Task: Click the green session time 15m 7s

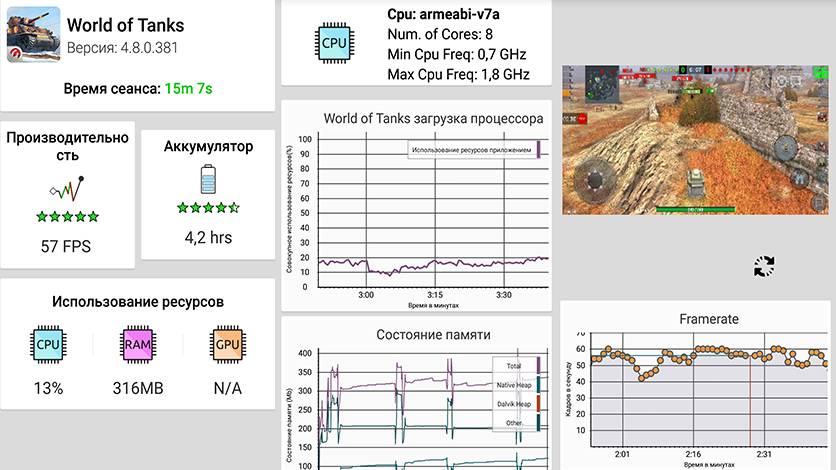Action: point(190,88)
